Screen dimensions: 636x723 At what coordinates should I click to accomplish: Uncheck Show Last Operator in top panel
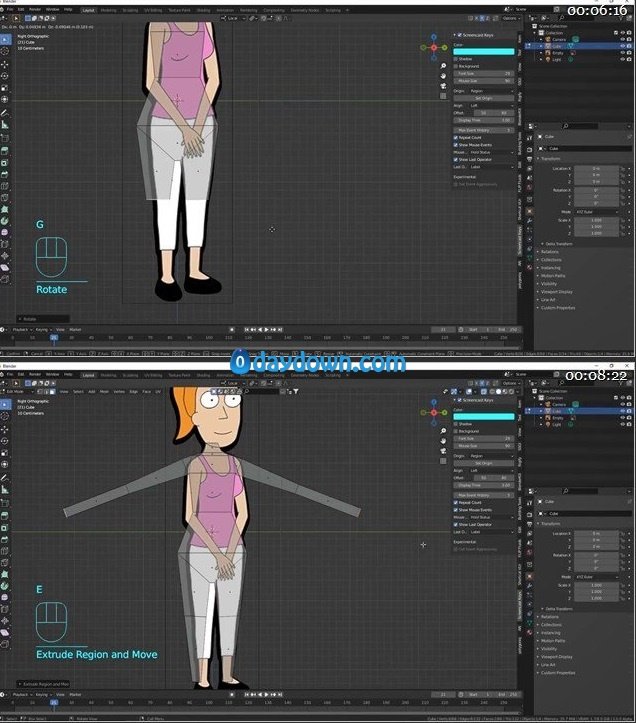click(x=456, y=159)
